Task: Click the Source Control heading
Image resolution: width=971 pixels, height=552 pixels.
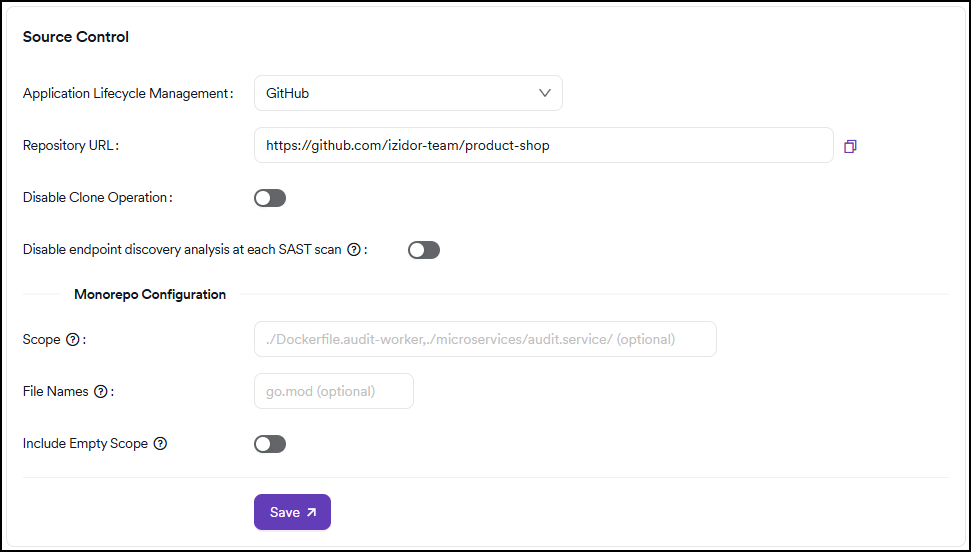Action: [76, 37]
